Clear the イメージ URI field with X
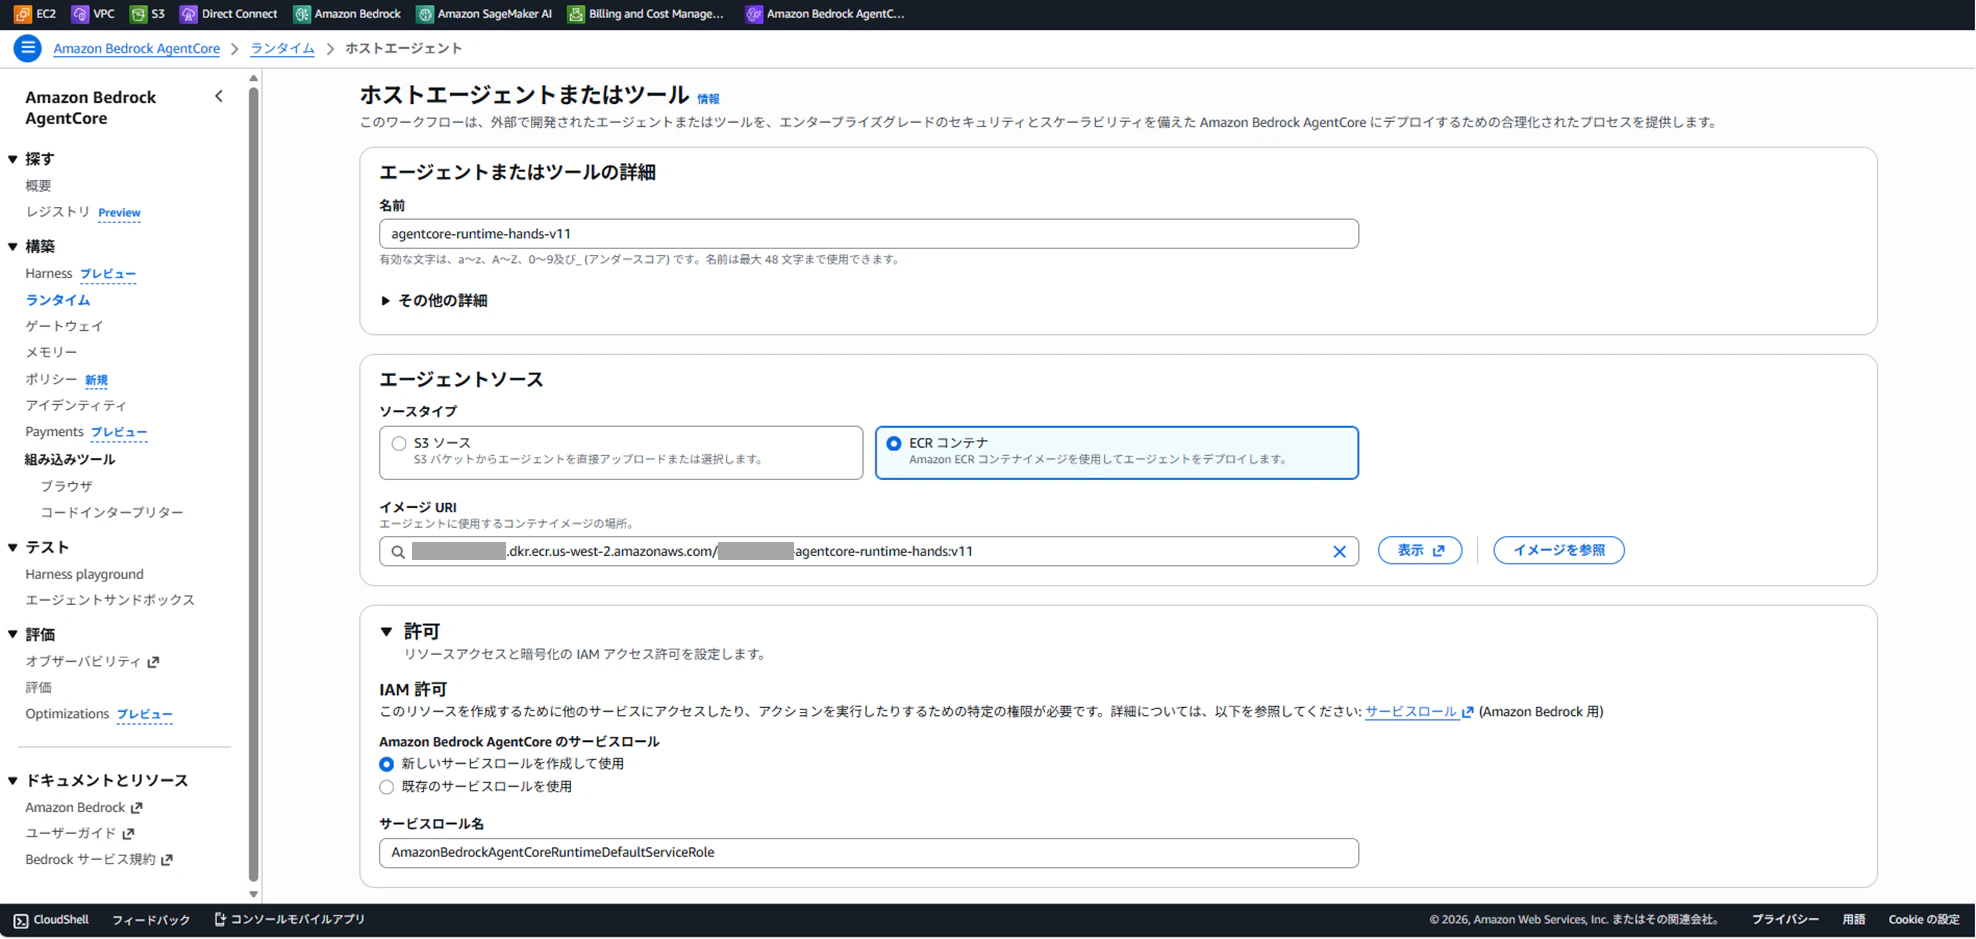The height and width of the screenshot is (939, 1976). (1339, 552)
